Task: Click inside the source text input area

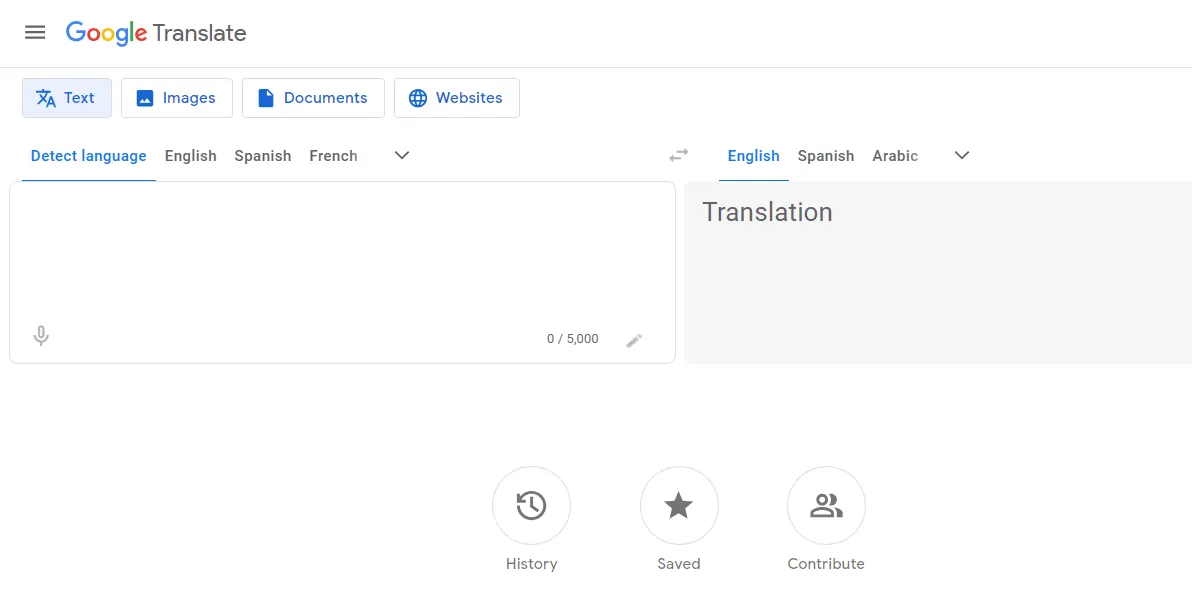Action: tap(340, 250)
